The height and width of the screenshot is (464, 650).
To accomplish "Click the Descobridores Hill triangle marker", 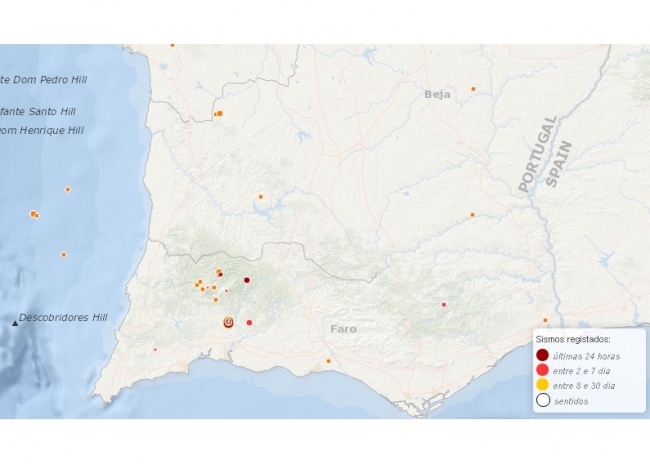I will pyautogui.click(x=15, y=322).
